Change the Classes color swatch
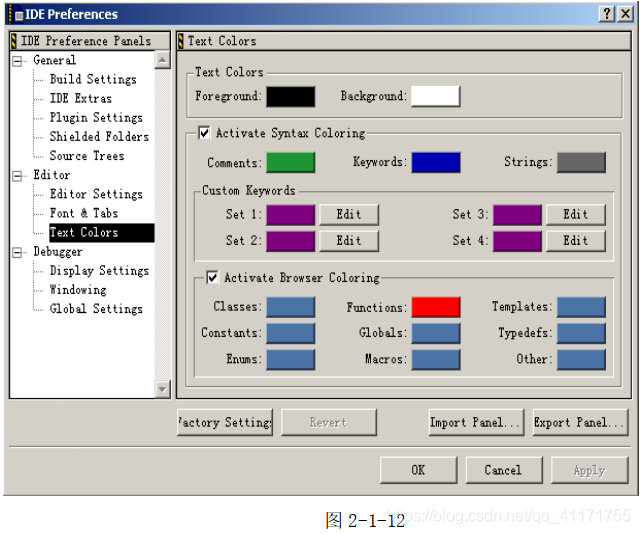 pyautogui.click(x=291, y=307)
